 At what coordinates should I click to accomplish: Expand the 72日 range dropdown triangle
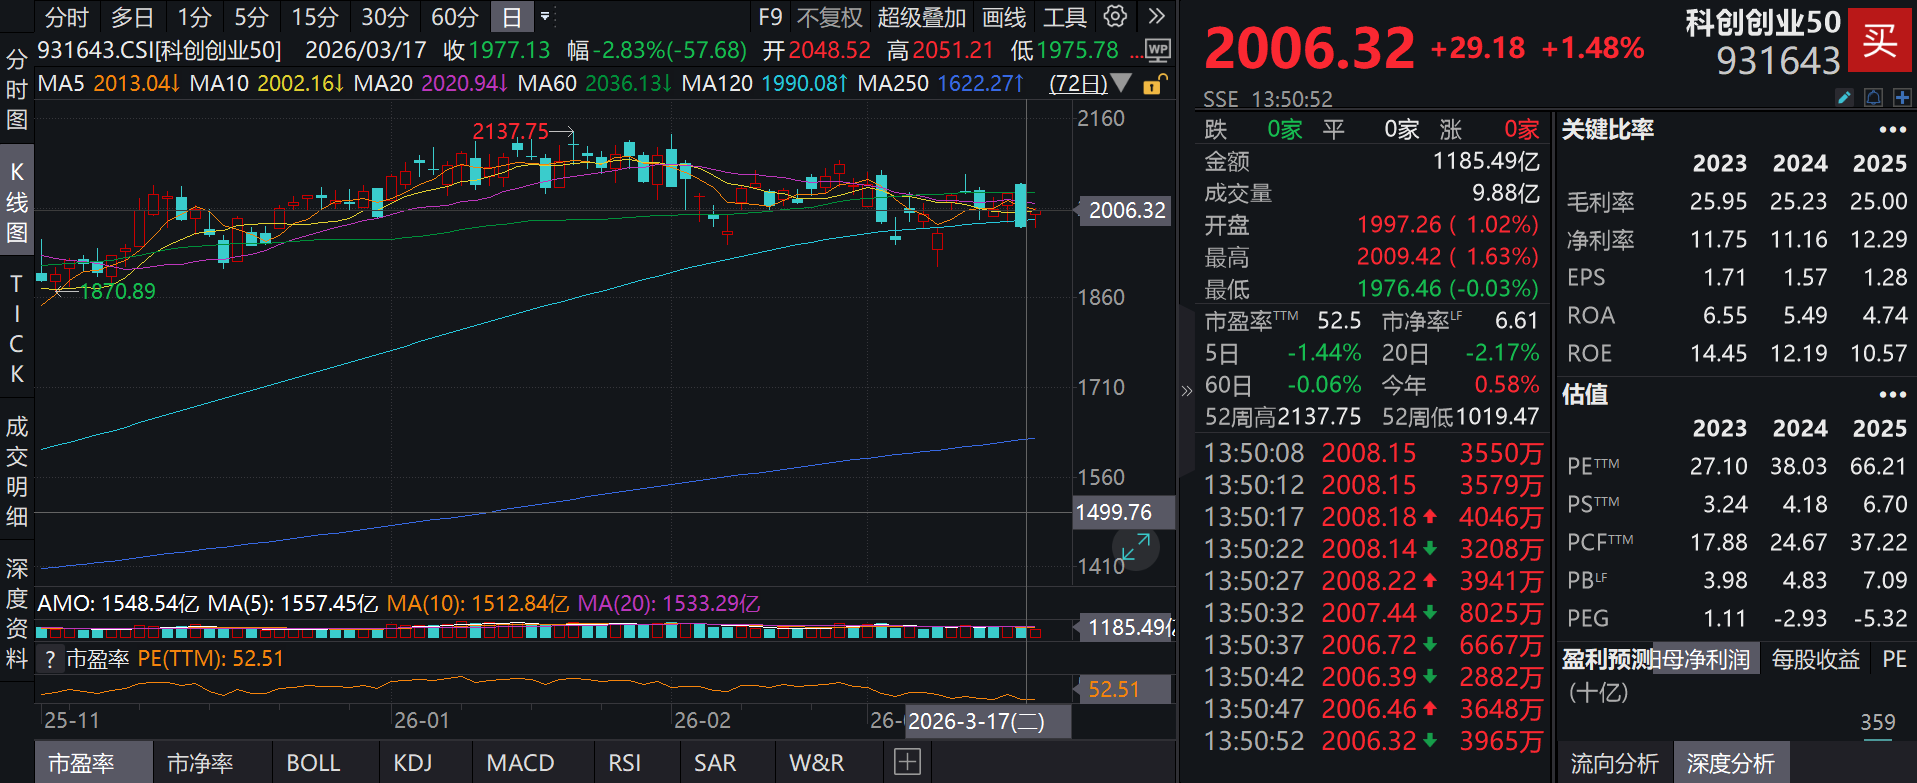1121,83
